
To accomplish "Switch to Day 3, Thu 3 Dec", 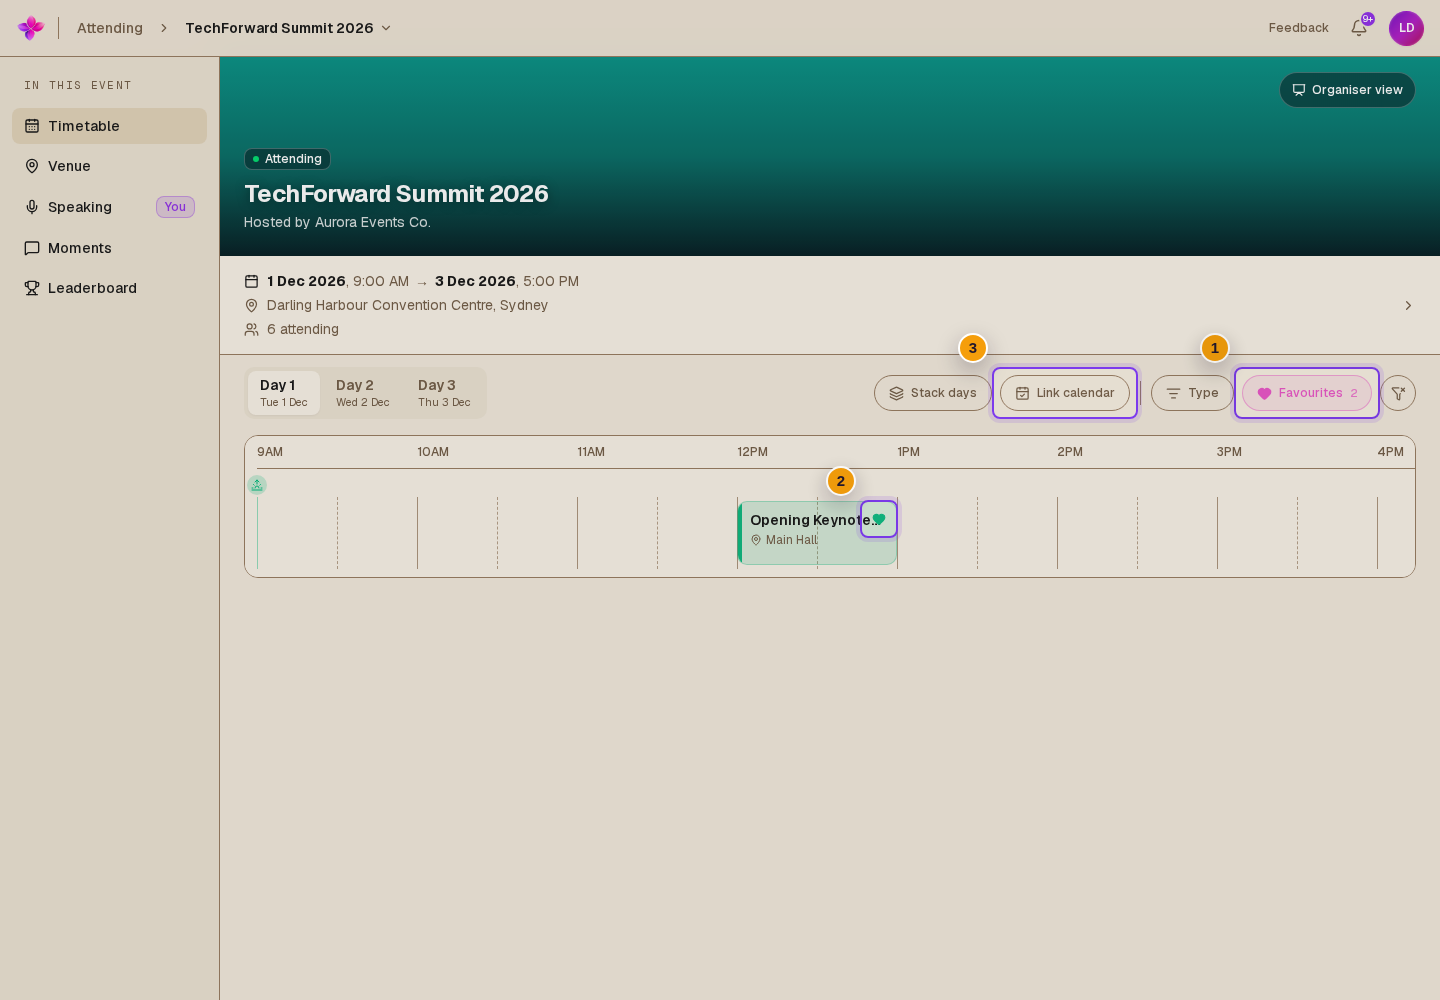I will (x=444, y=393).
